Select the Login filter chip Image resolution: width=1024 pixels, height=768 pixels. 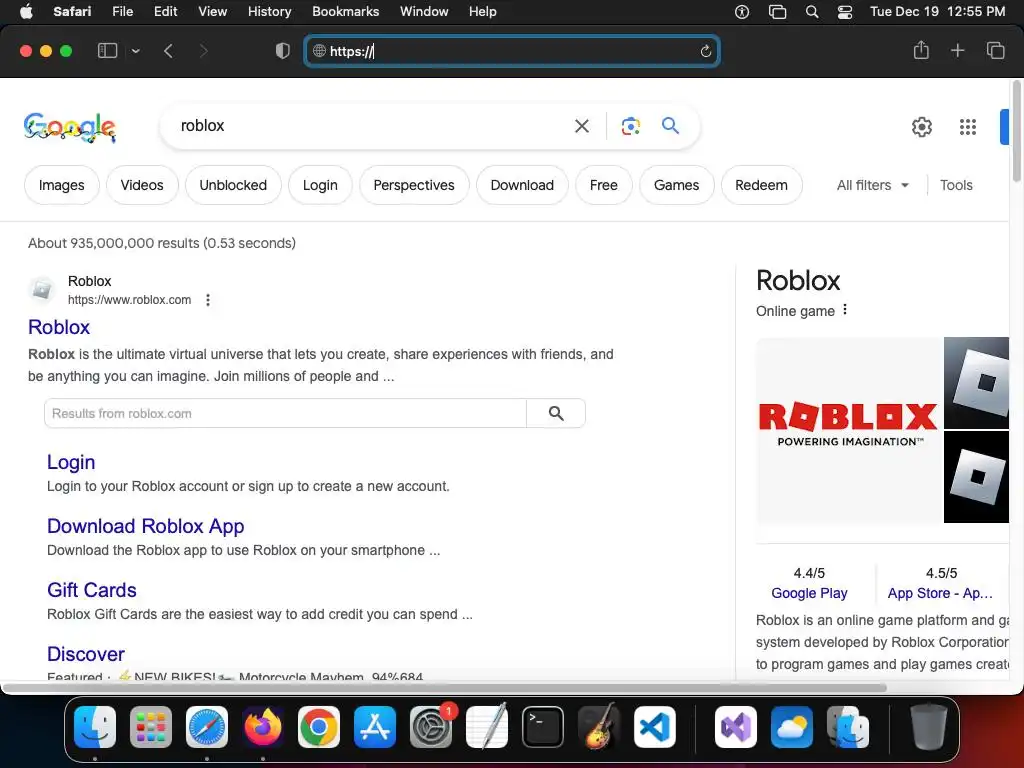tap(320, 185)
